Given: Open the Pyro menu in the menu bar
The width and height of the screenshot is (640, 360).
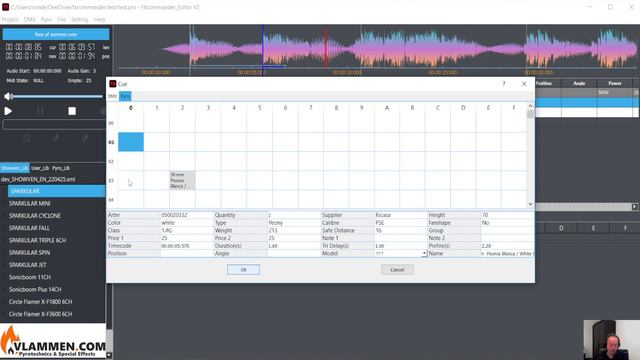Looking at the screenshot, I should tap(46, 19).
